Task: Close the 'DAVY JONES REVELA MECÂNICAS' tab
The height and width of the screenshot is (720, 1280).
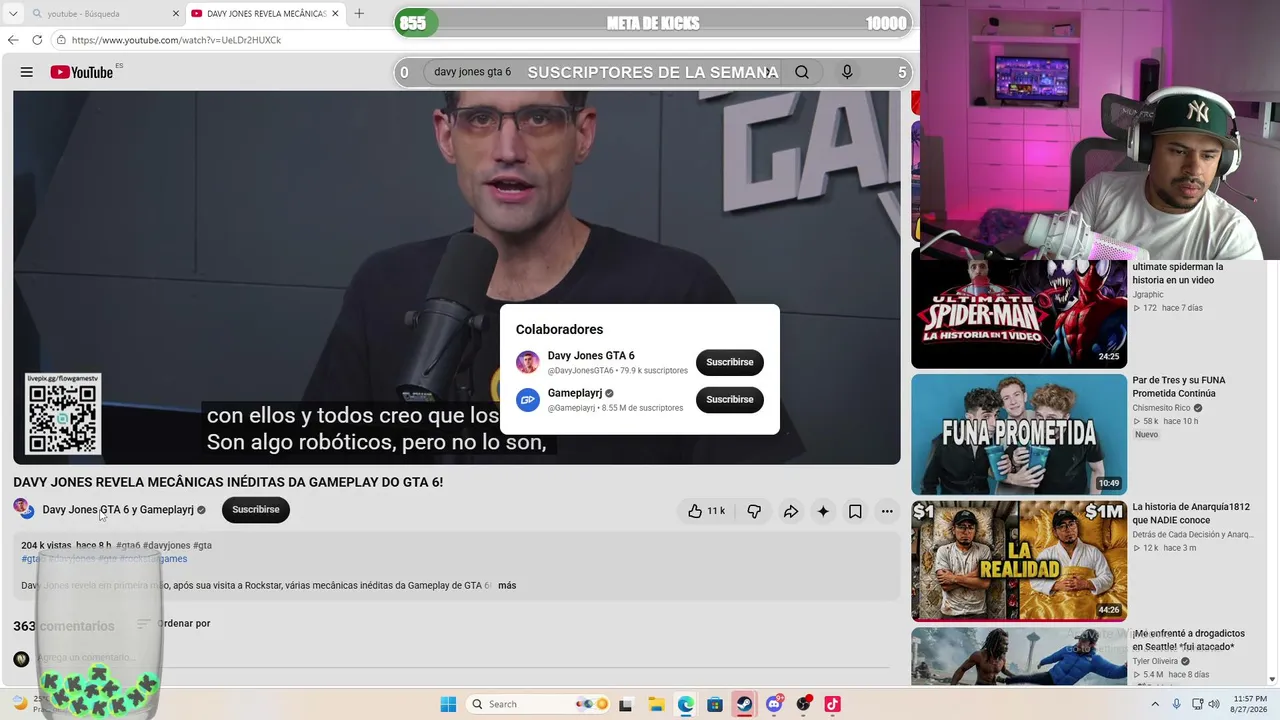Action: (335, 14)
